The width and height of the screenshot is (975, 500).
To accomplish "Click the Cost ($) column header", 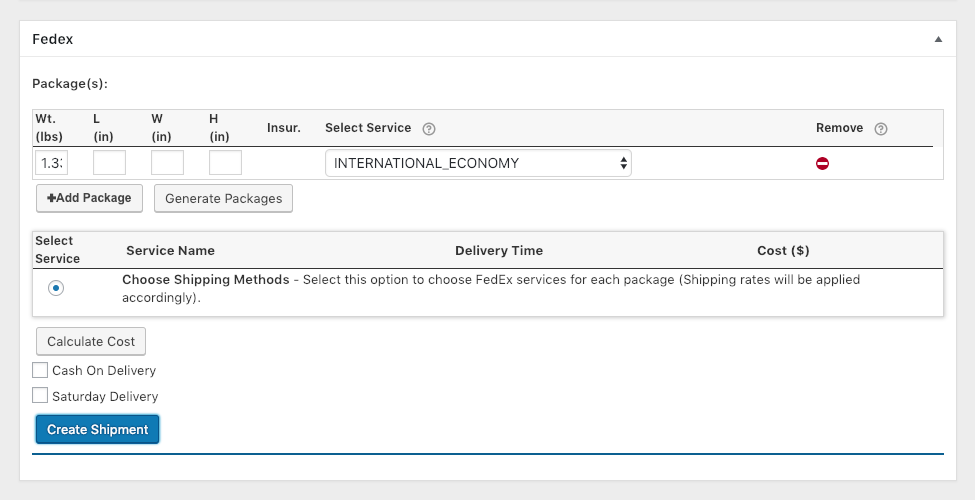I will coord(783,251).
